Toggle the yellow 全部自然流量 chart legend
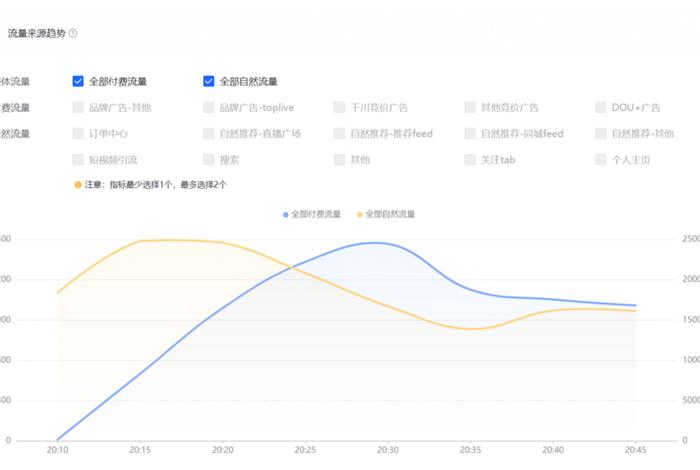The image size is (700, 470). click(x=386, y=214)
